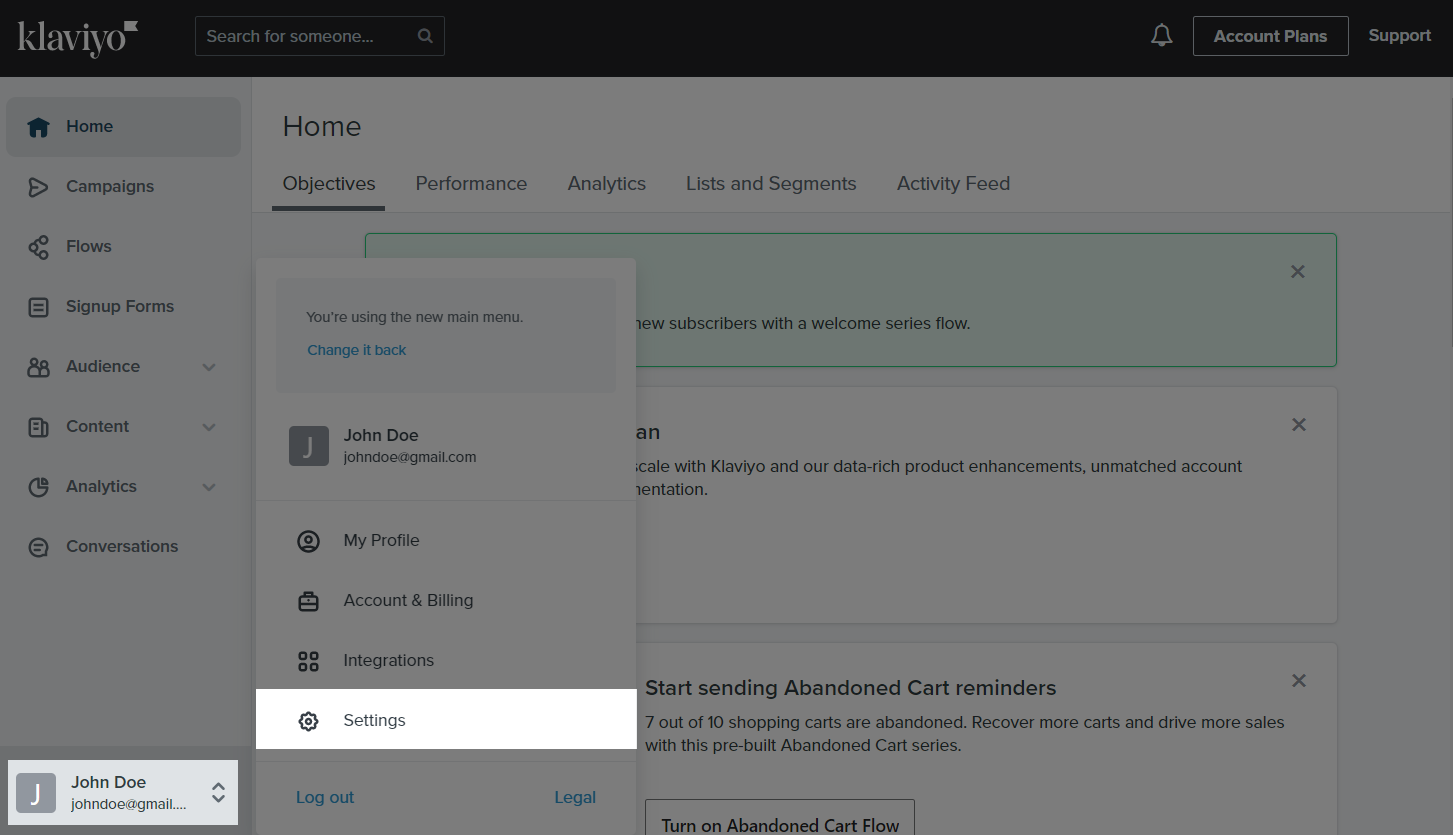
Task: Switch to the Objectives tab
Action: [x=329, y=184]
